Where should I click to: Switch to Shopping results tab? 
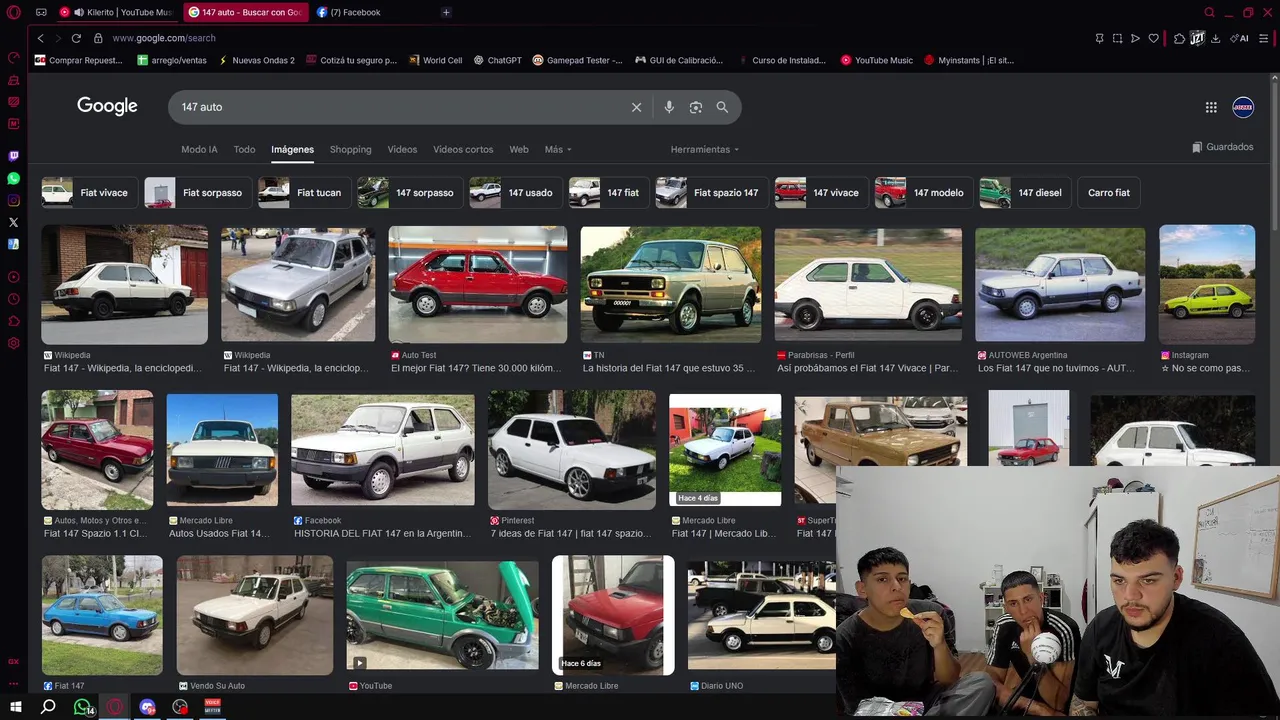(x=351, y=149)
